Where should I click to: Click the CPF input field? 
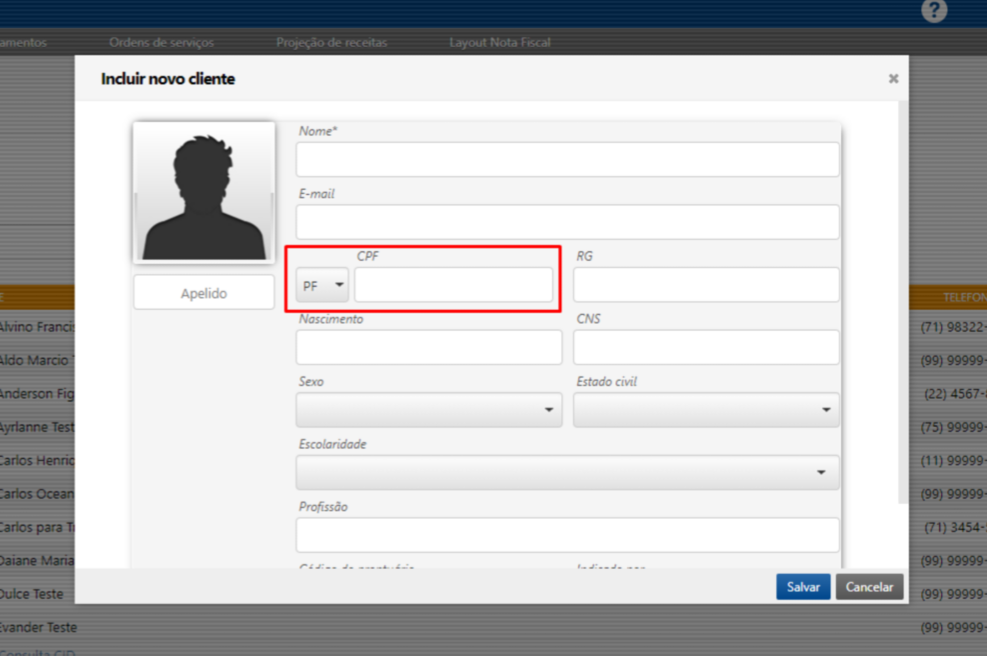(453, 285)
